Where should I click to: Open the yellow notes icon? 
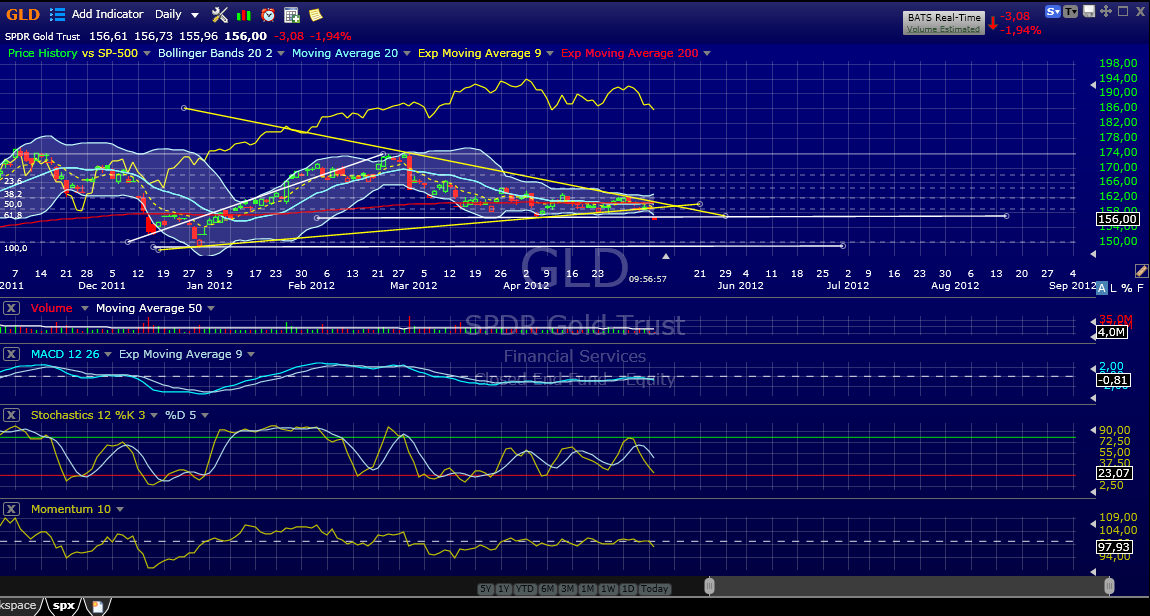pyautogui.click(x=315, y=15)
